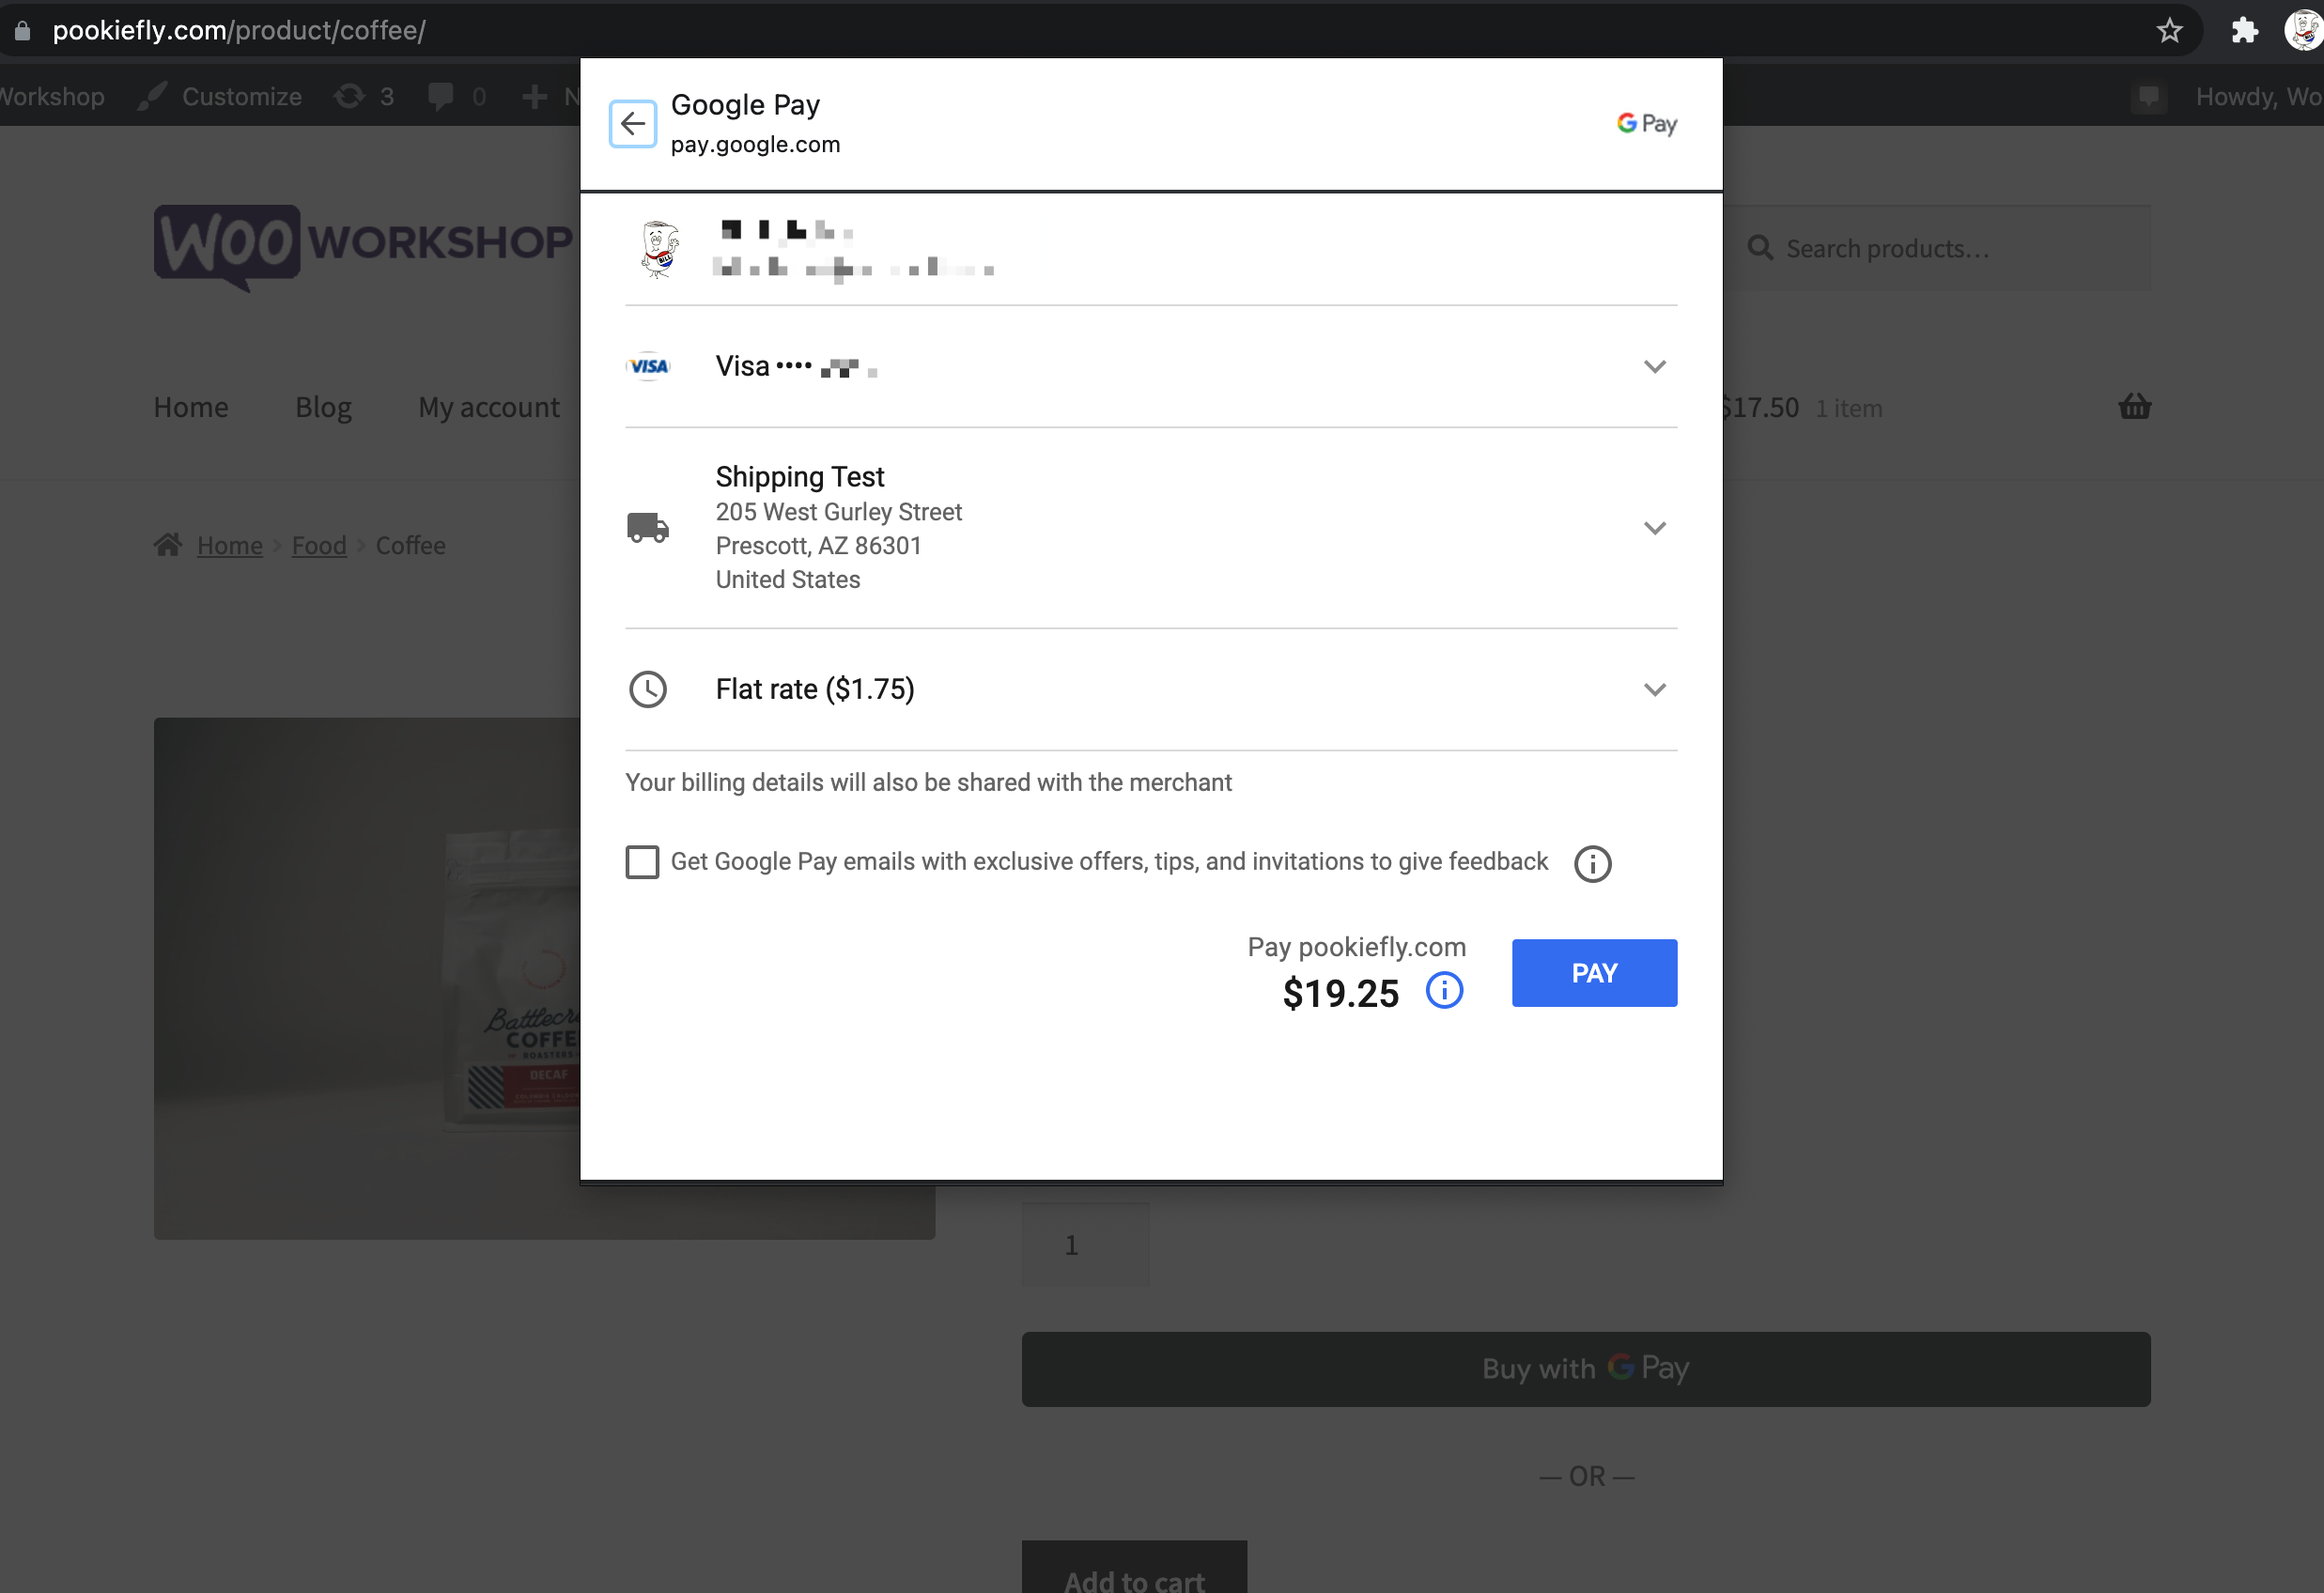2324x1593 pixels.
Task: Click the pay.google.com text in header
Action: point(755,144)
